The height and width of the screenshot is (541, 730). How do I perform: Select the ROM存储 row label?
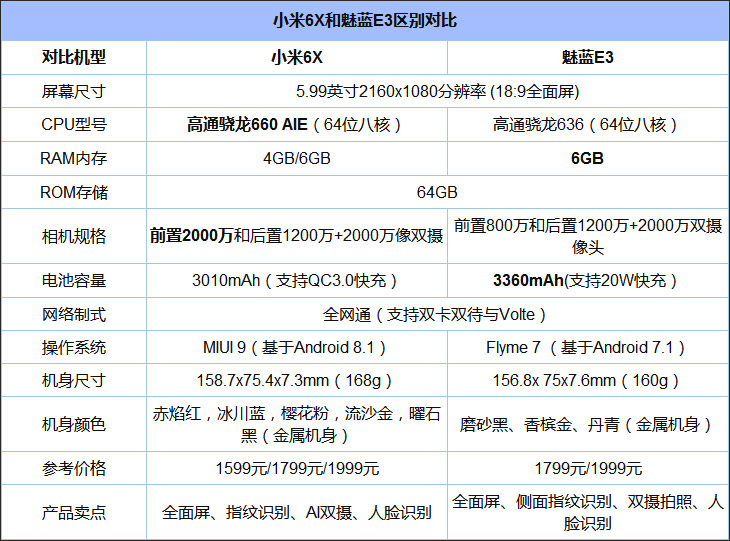point(74,192)
